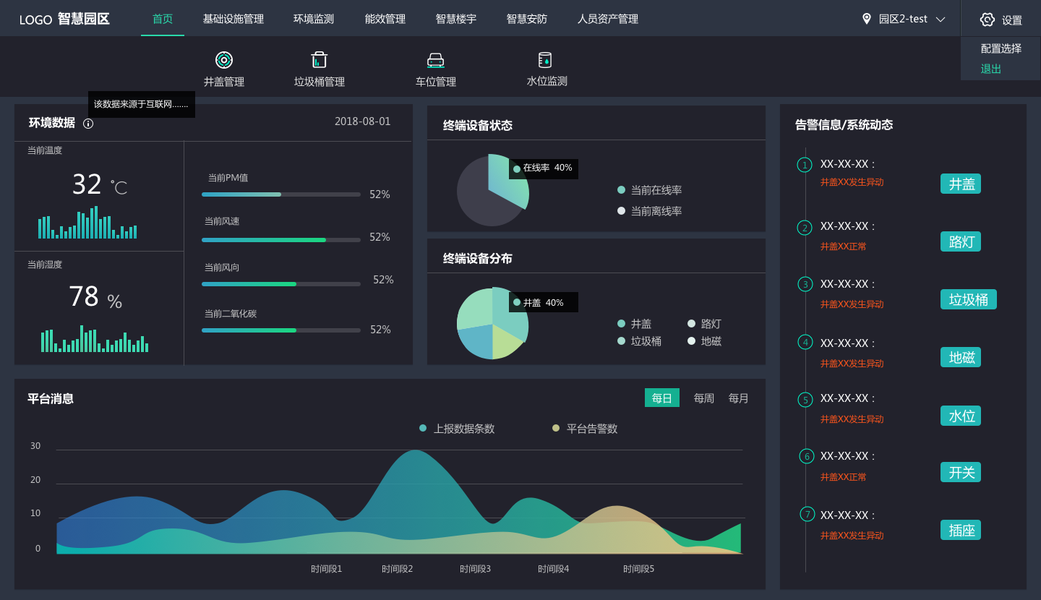The width and height of the screenshot is (1041, 600).
Task: Go to the 首页 tab
Action: coord(163,19)
